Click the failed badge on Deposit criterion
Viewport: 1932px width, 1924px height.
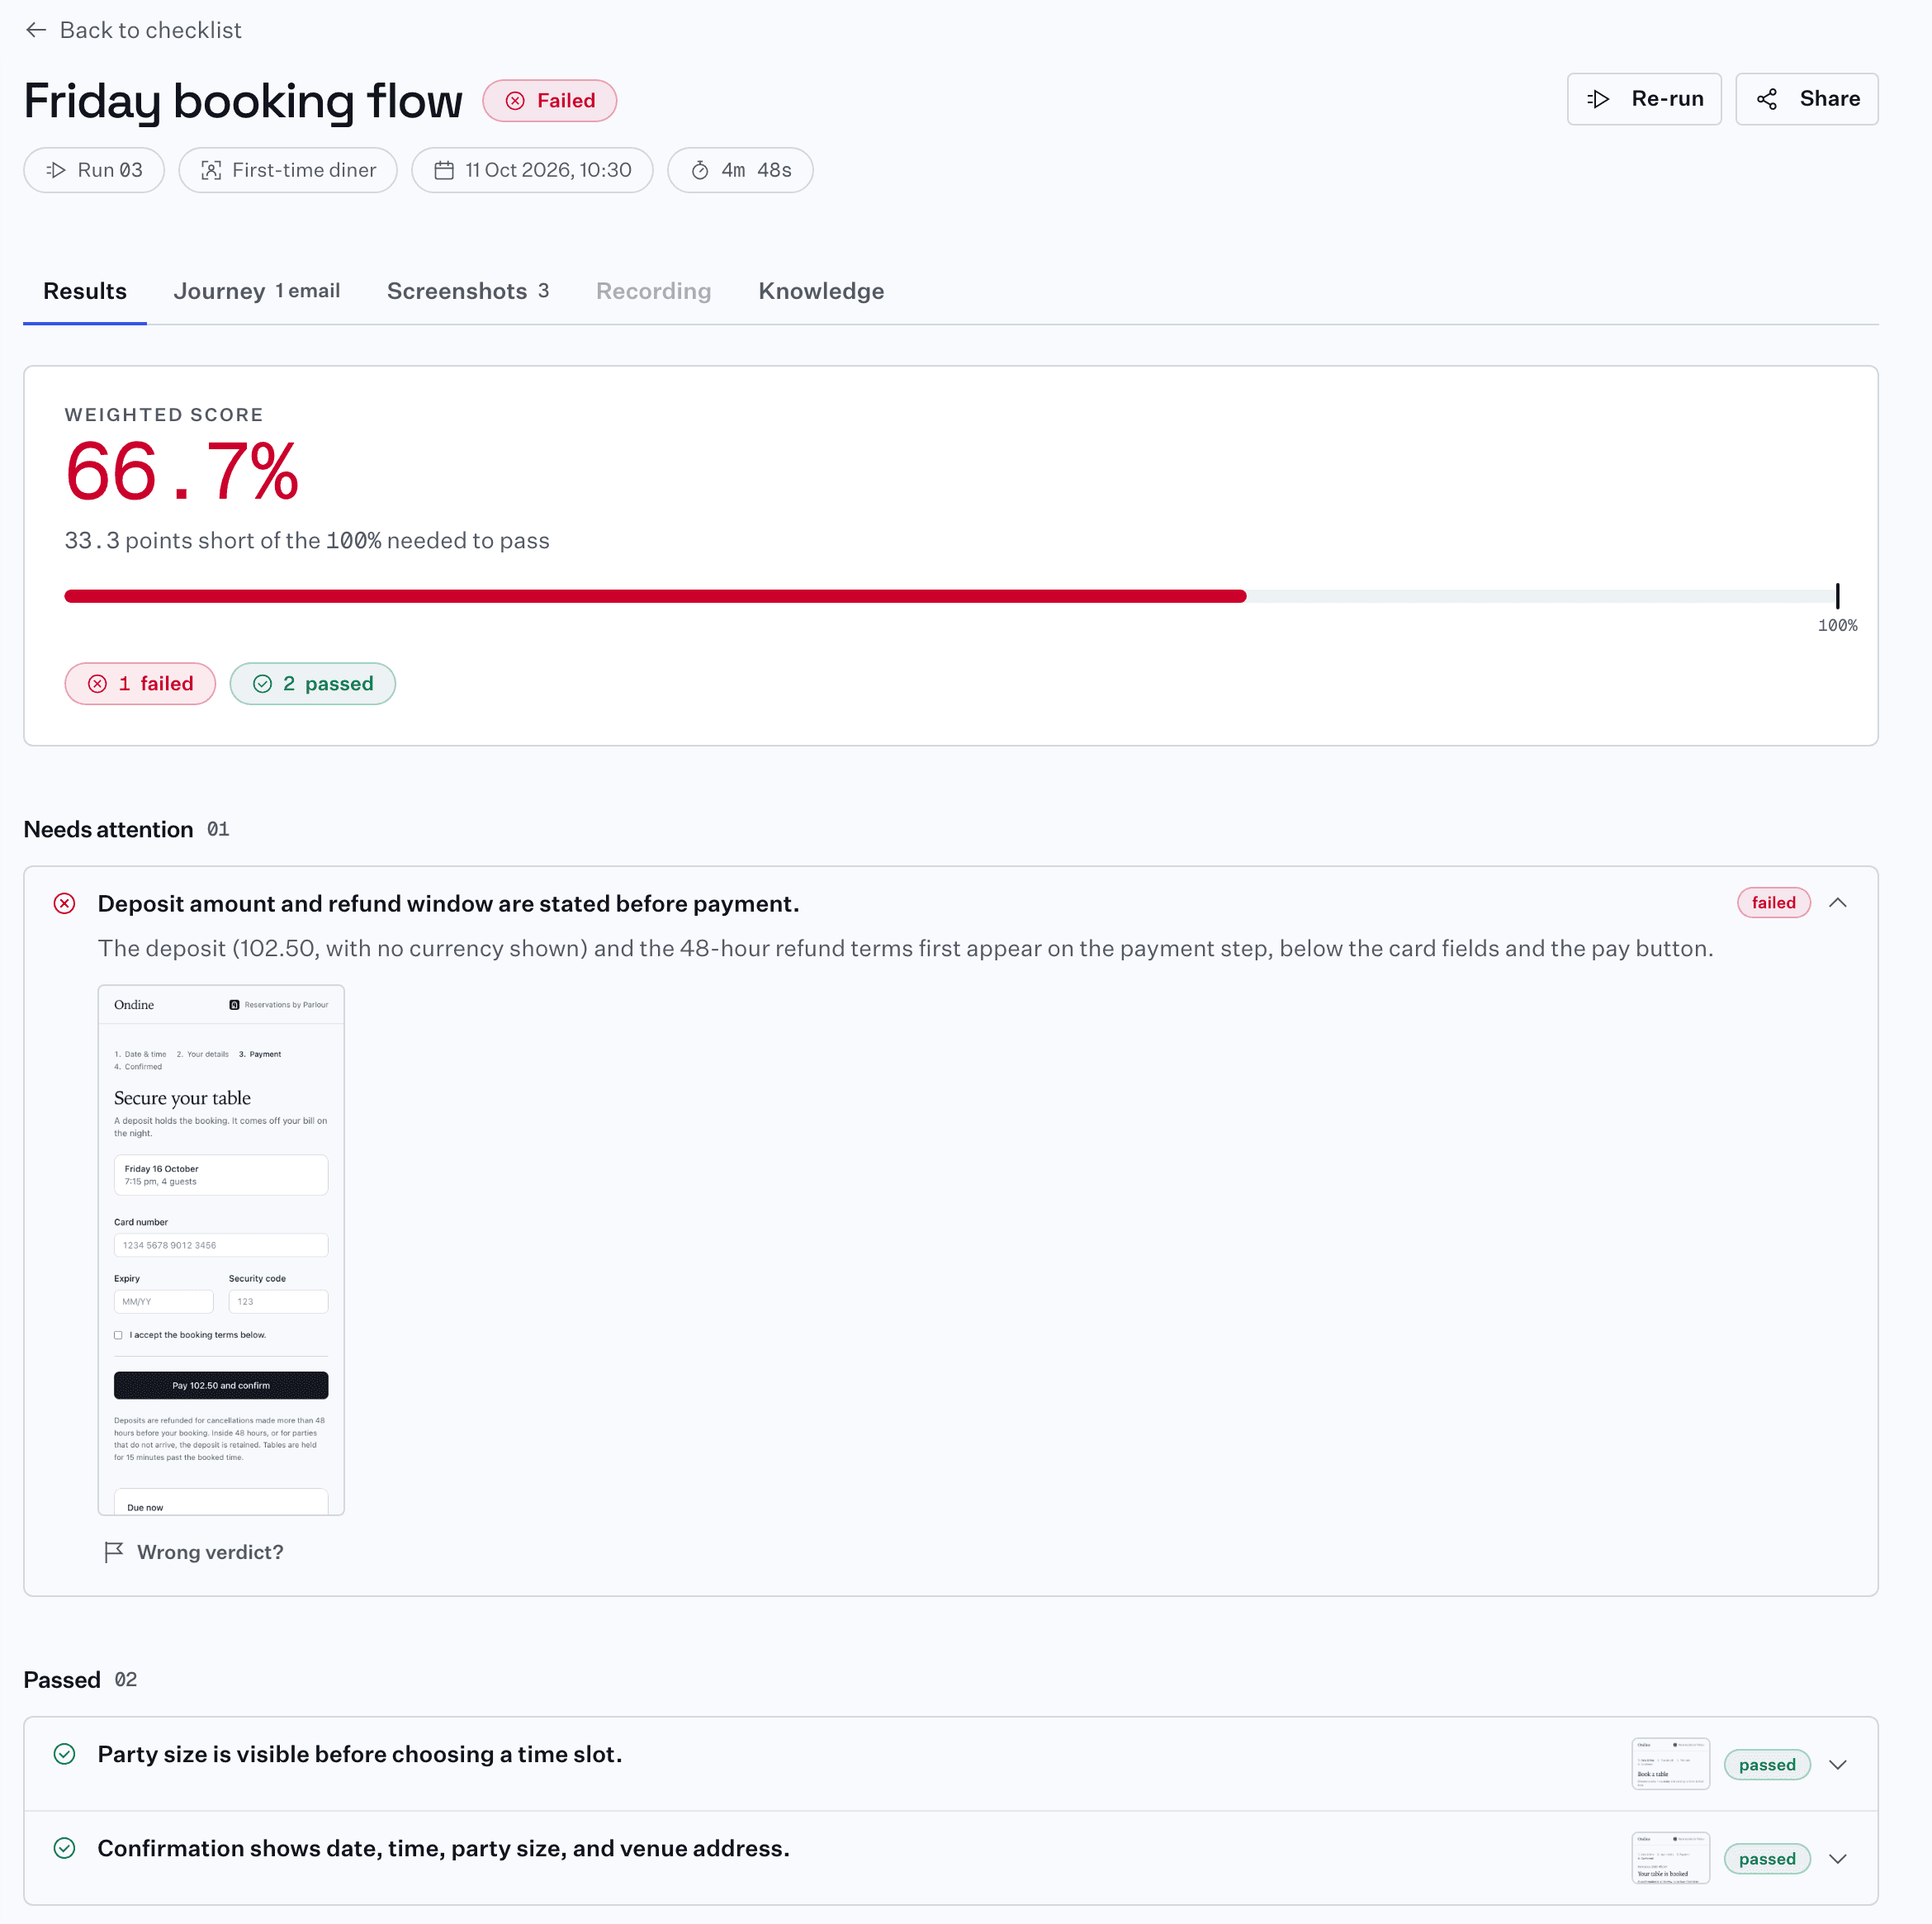click(1774, 903)
